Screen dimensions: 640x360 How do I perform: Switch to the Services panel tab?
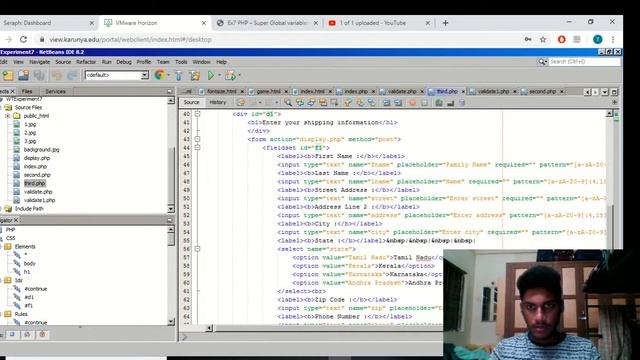56,91
